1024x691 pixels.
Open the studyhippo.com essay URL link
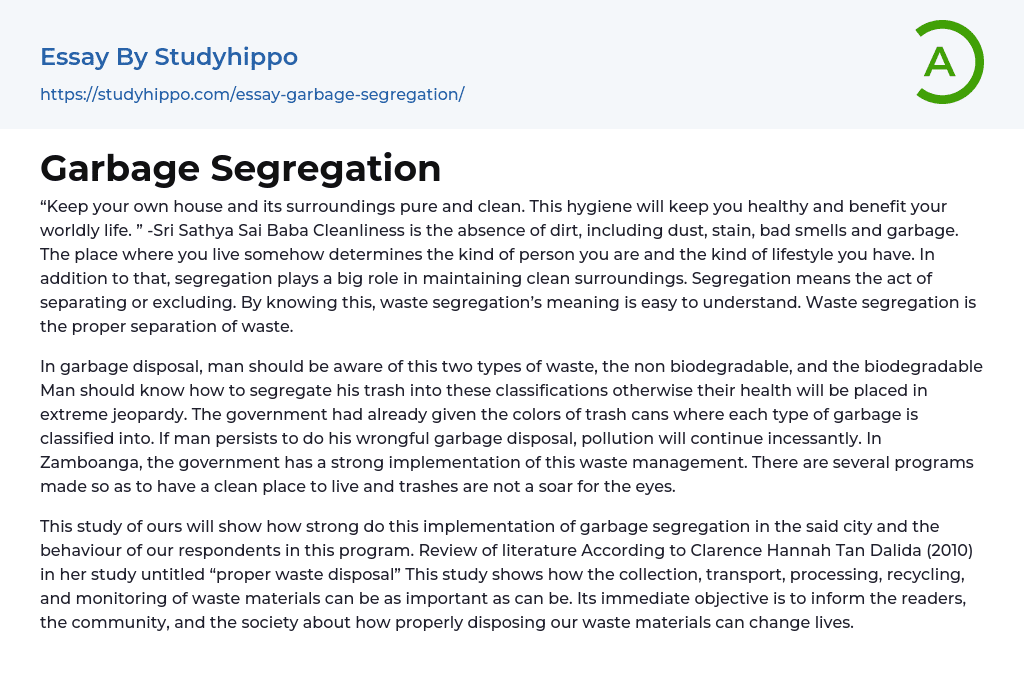tap(252, 94)
